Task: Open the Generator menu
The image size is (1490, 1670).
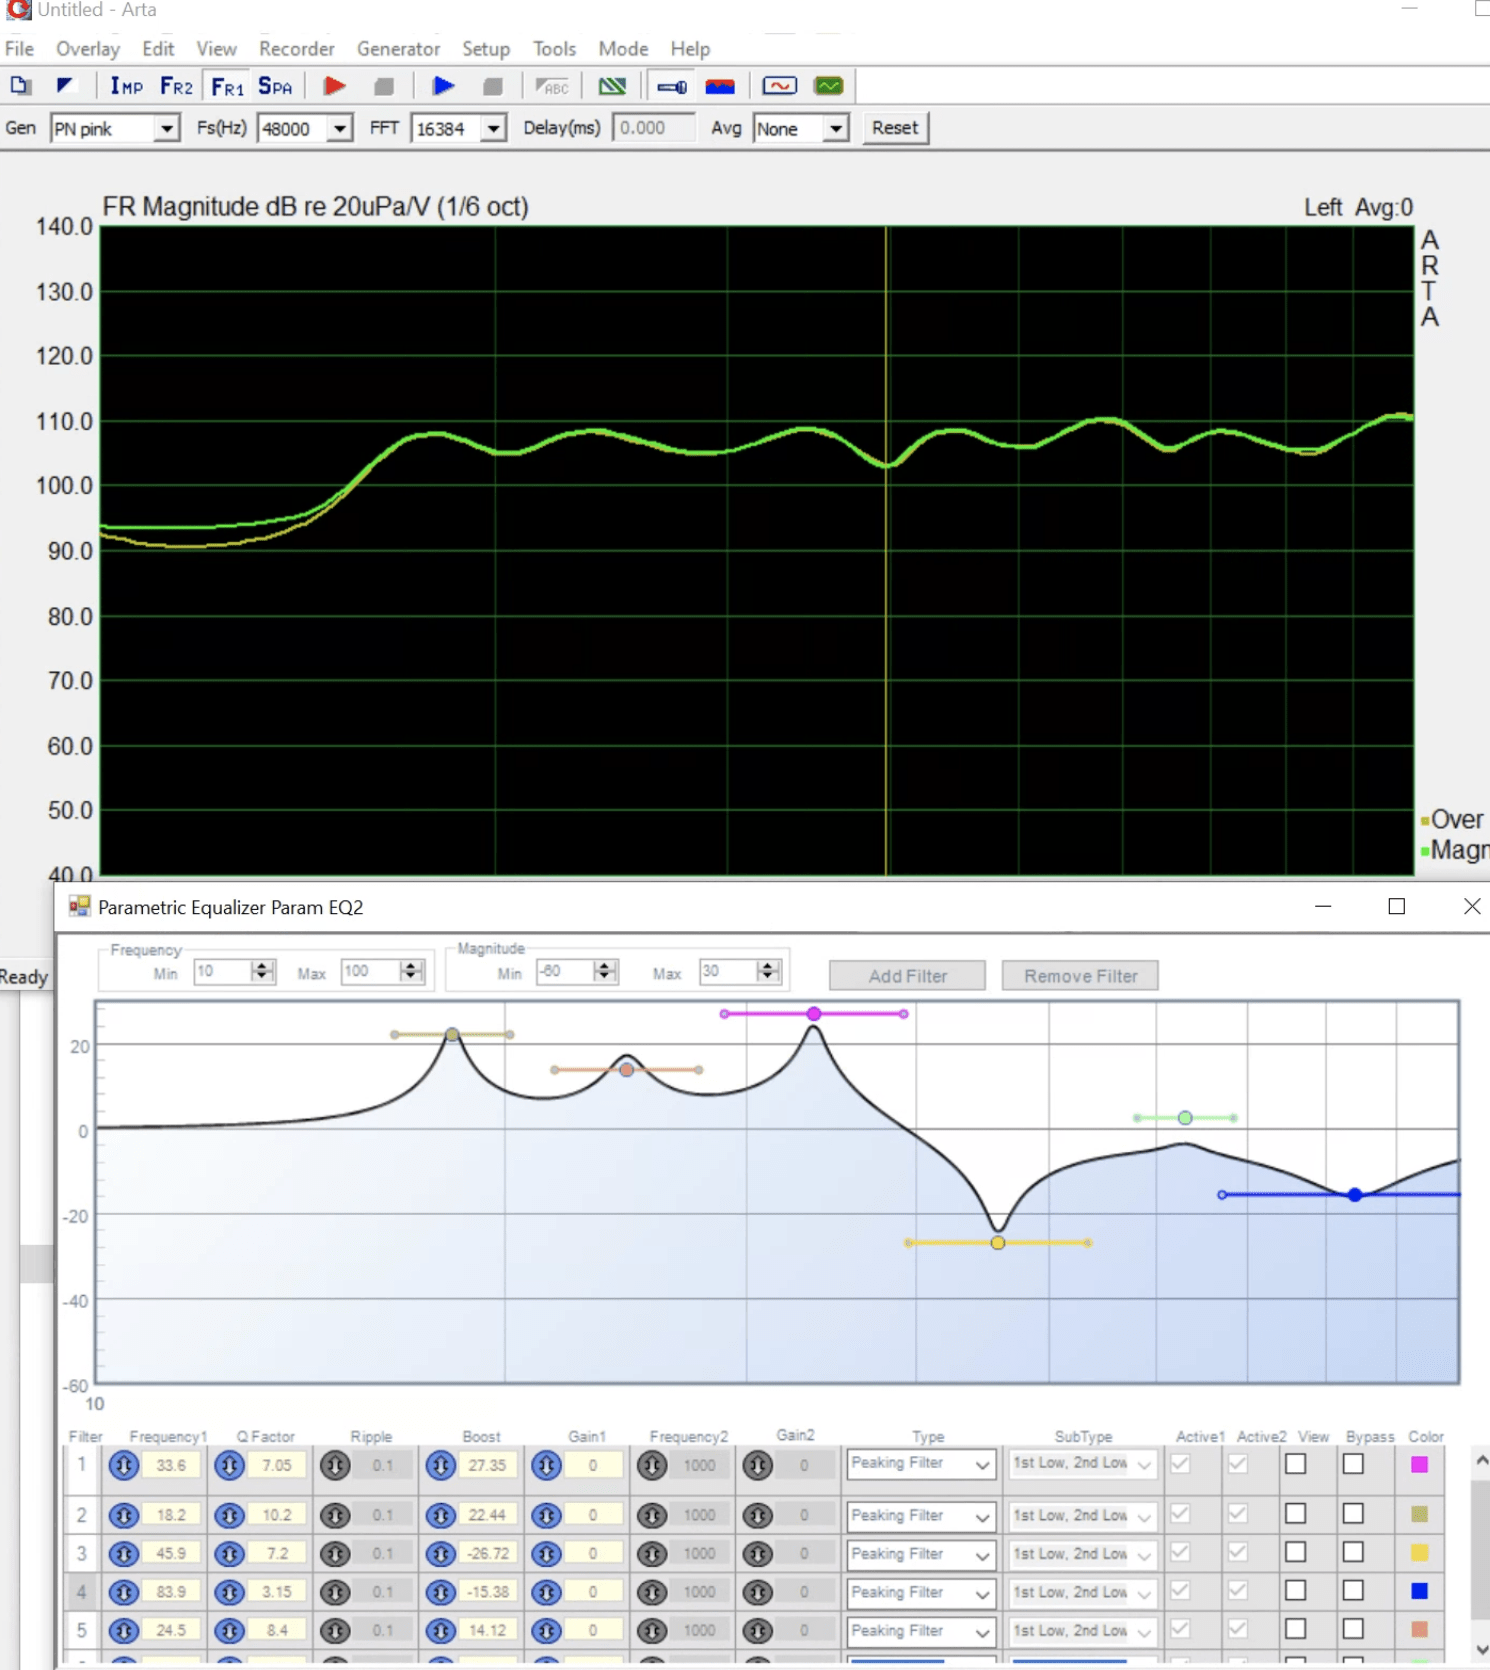Action: [x=398, y=49]
